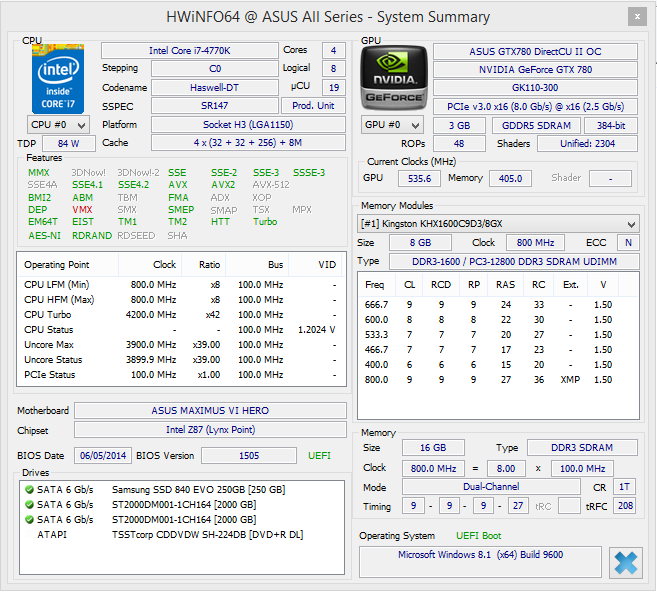This screenshot has height=594, width=657.
Task: Click the SR147 SSPEC field
Action: pyautogui.click(x=215, y=106)
